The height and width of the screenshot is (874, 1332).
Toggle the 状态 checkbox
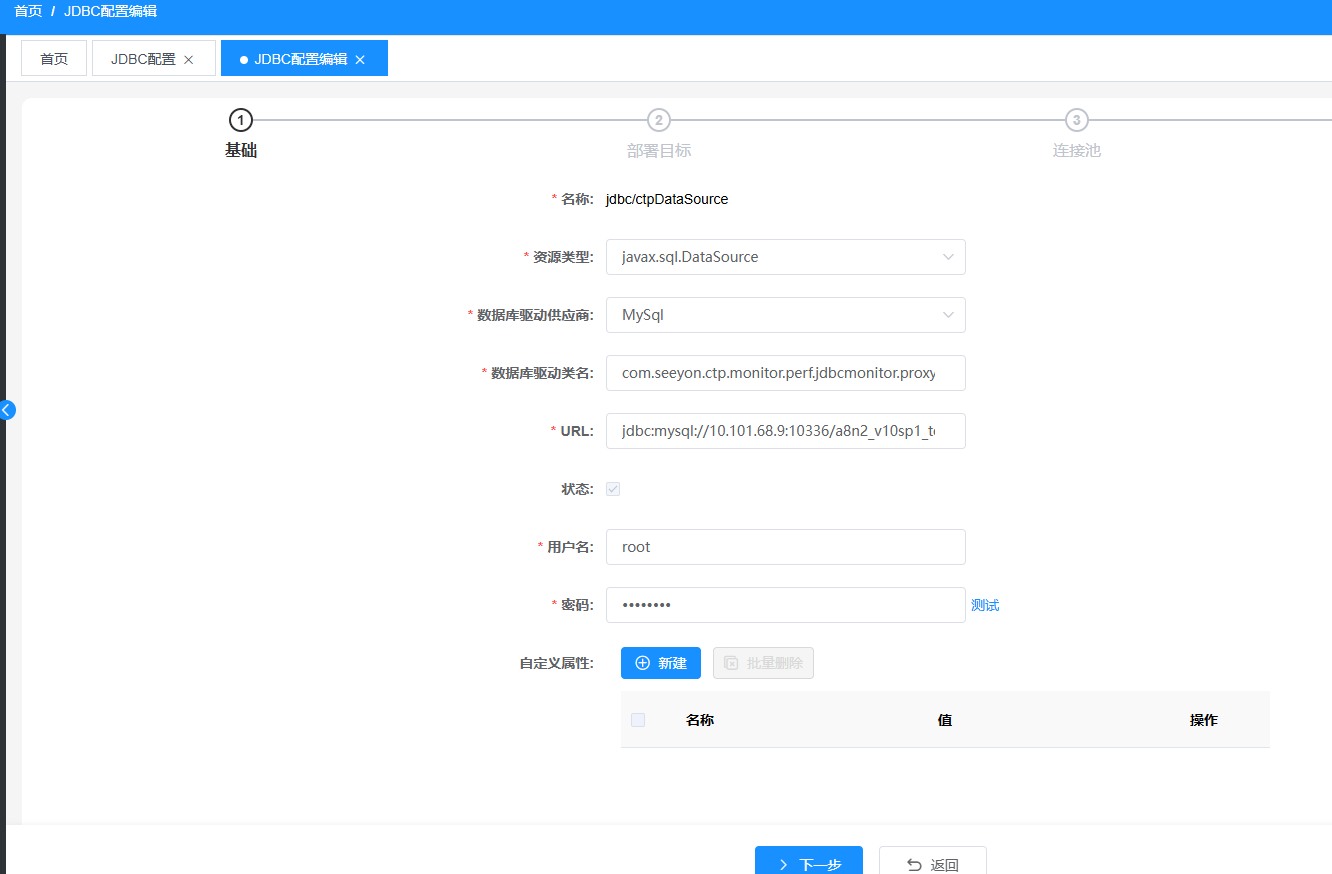(x=613, y=489)
